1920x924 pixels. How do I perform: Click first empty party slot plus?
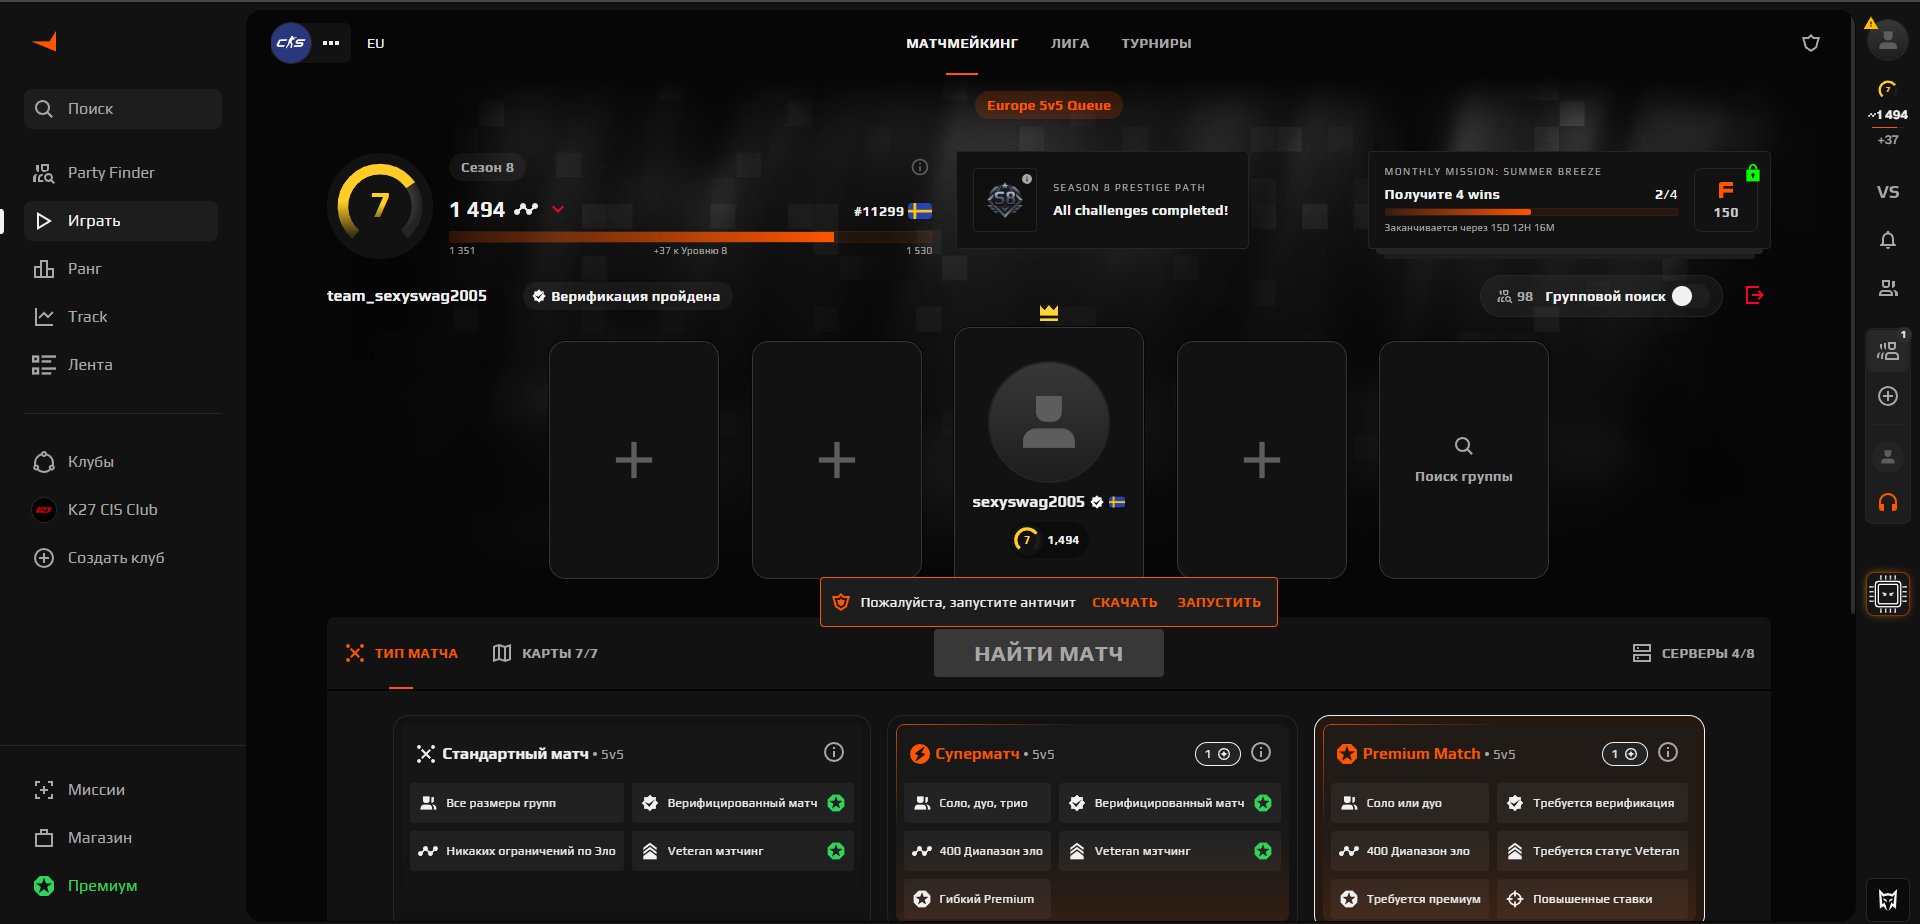tap(634, 460)
